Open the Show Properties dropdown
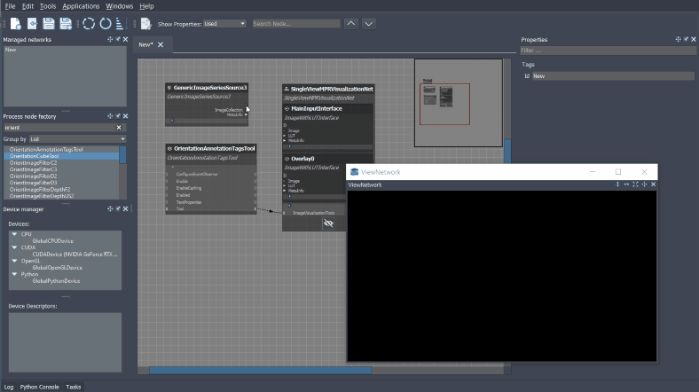The image size is (699, 392). point(225,24)
